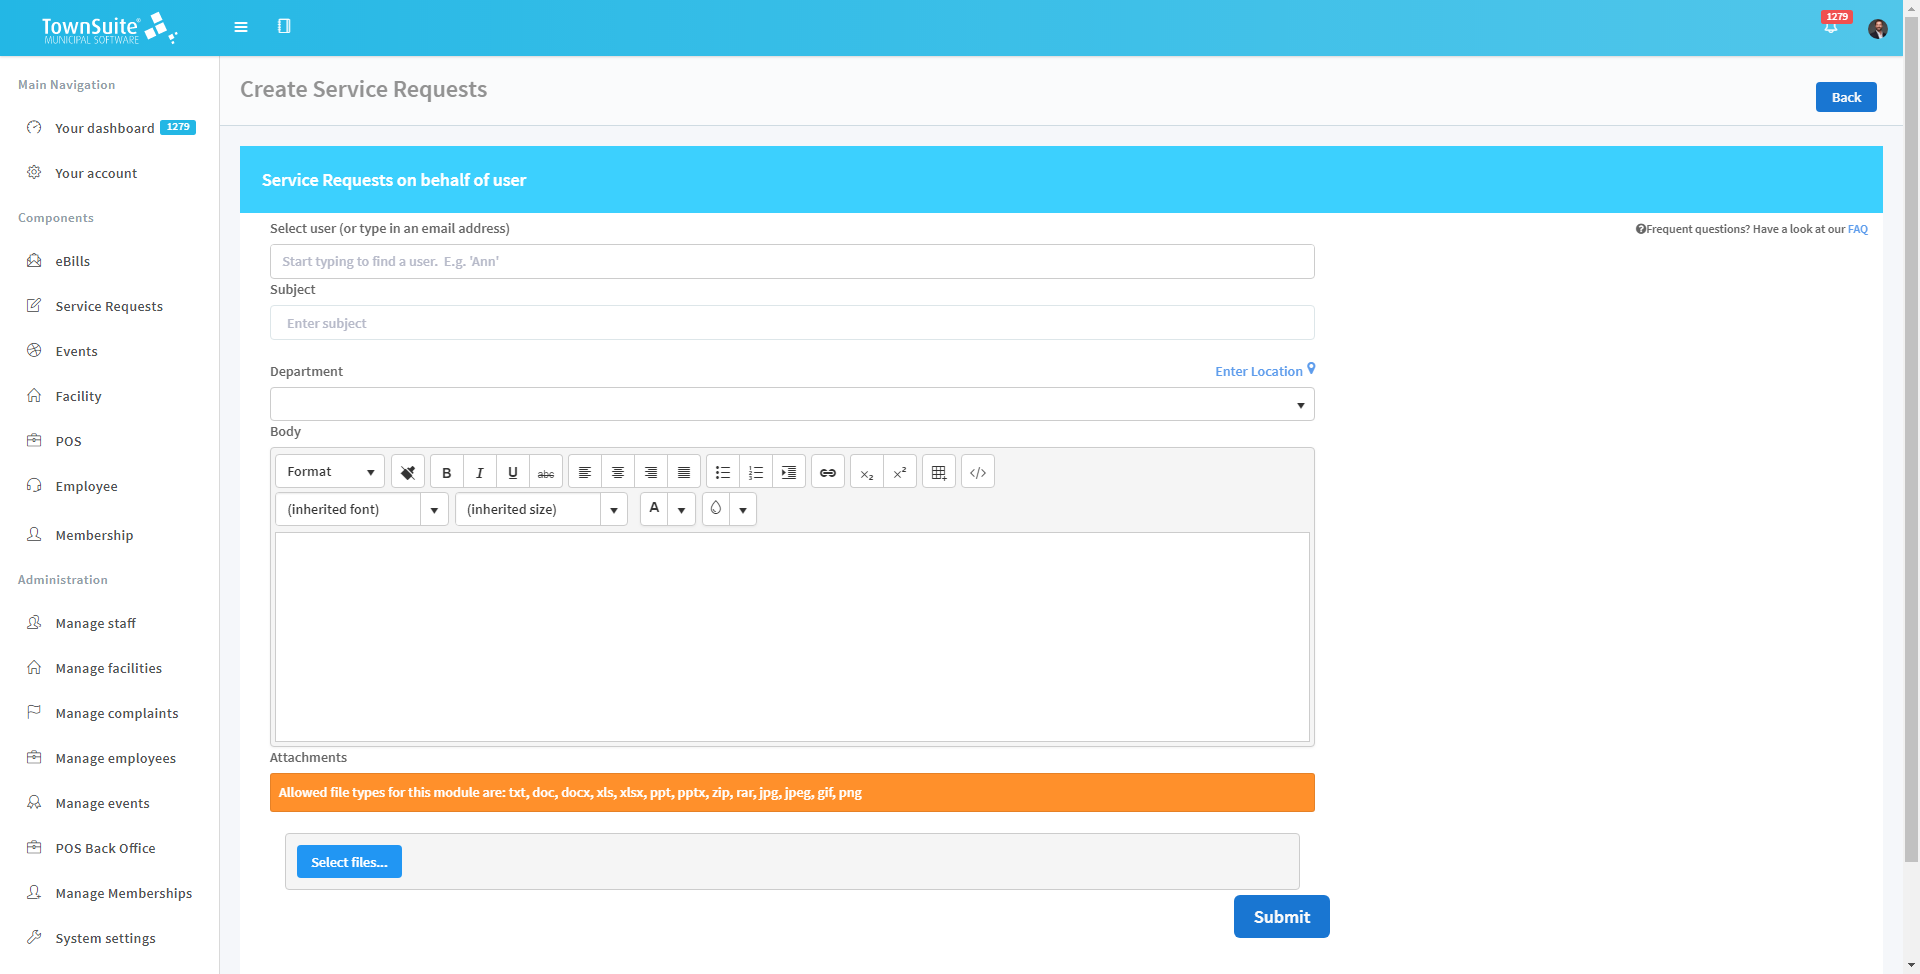
Task: Remove formatting with the clear format eraser
Action: (x=407, y=471)
